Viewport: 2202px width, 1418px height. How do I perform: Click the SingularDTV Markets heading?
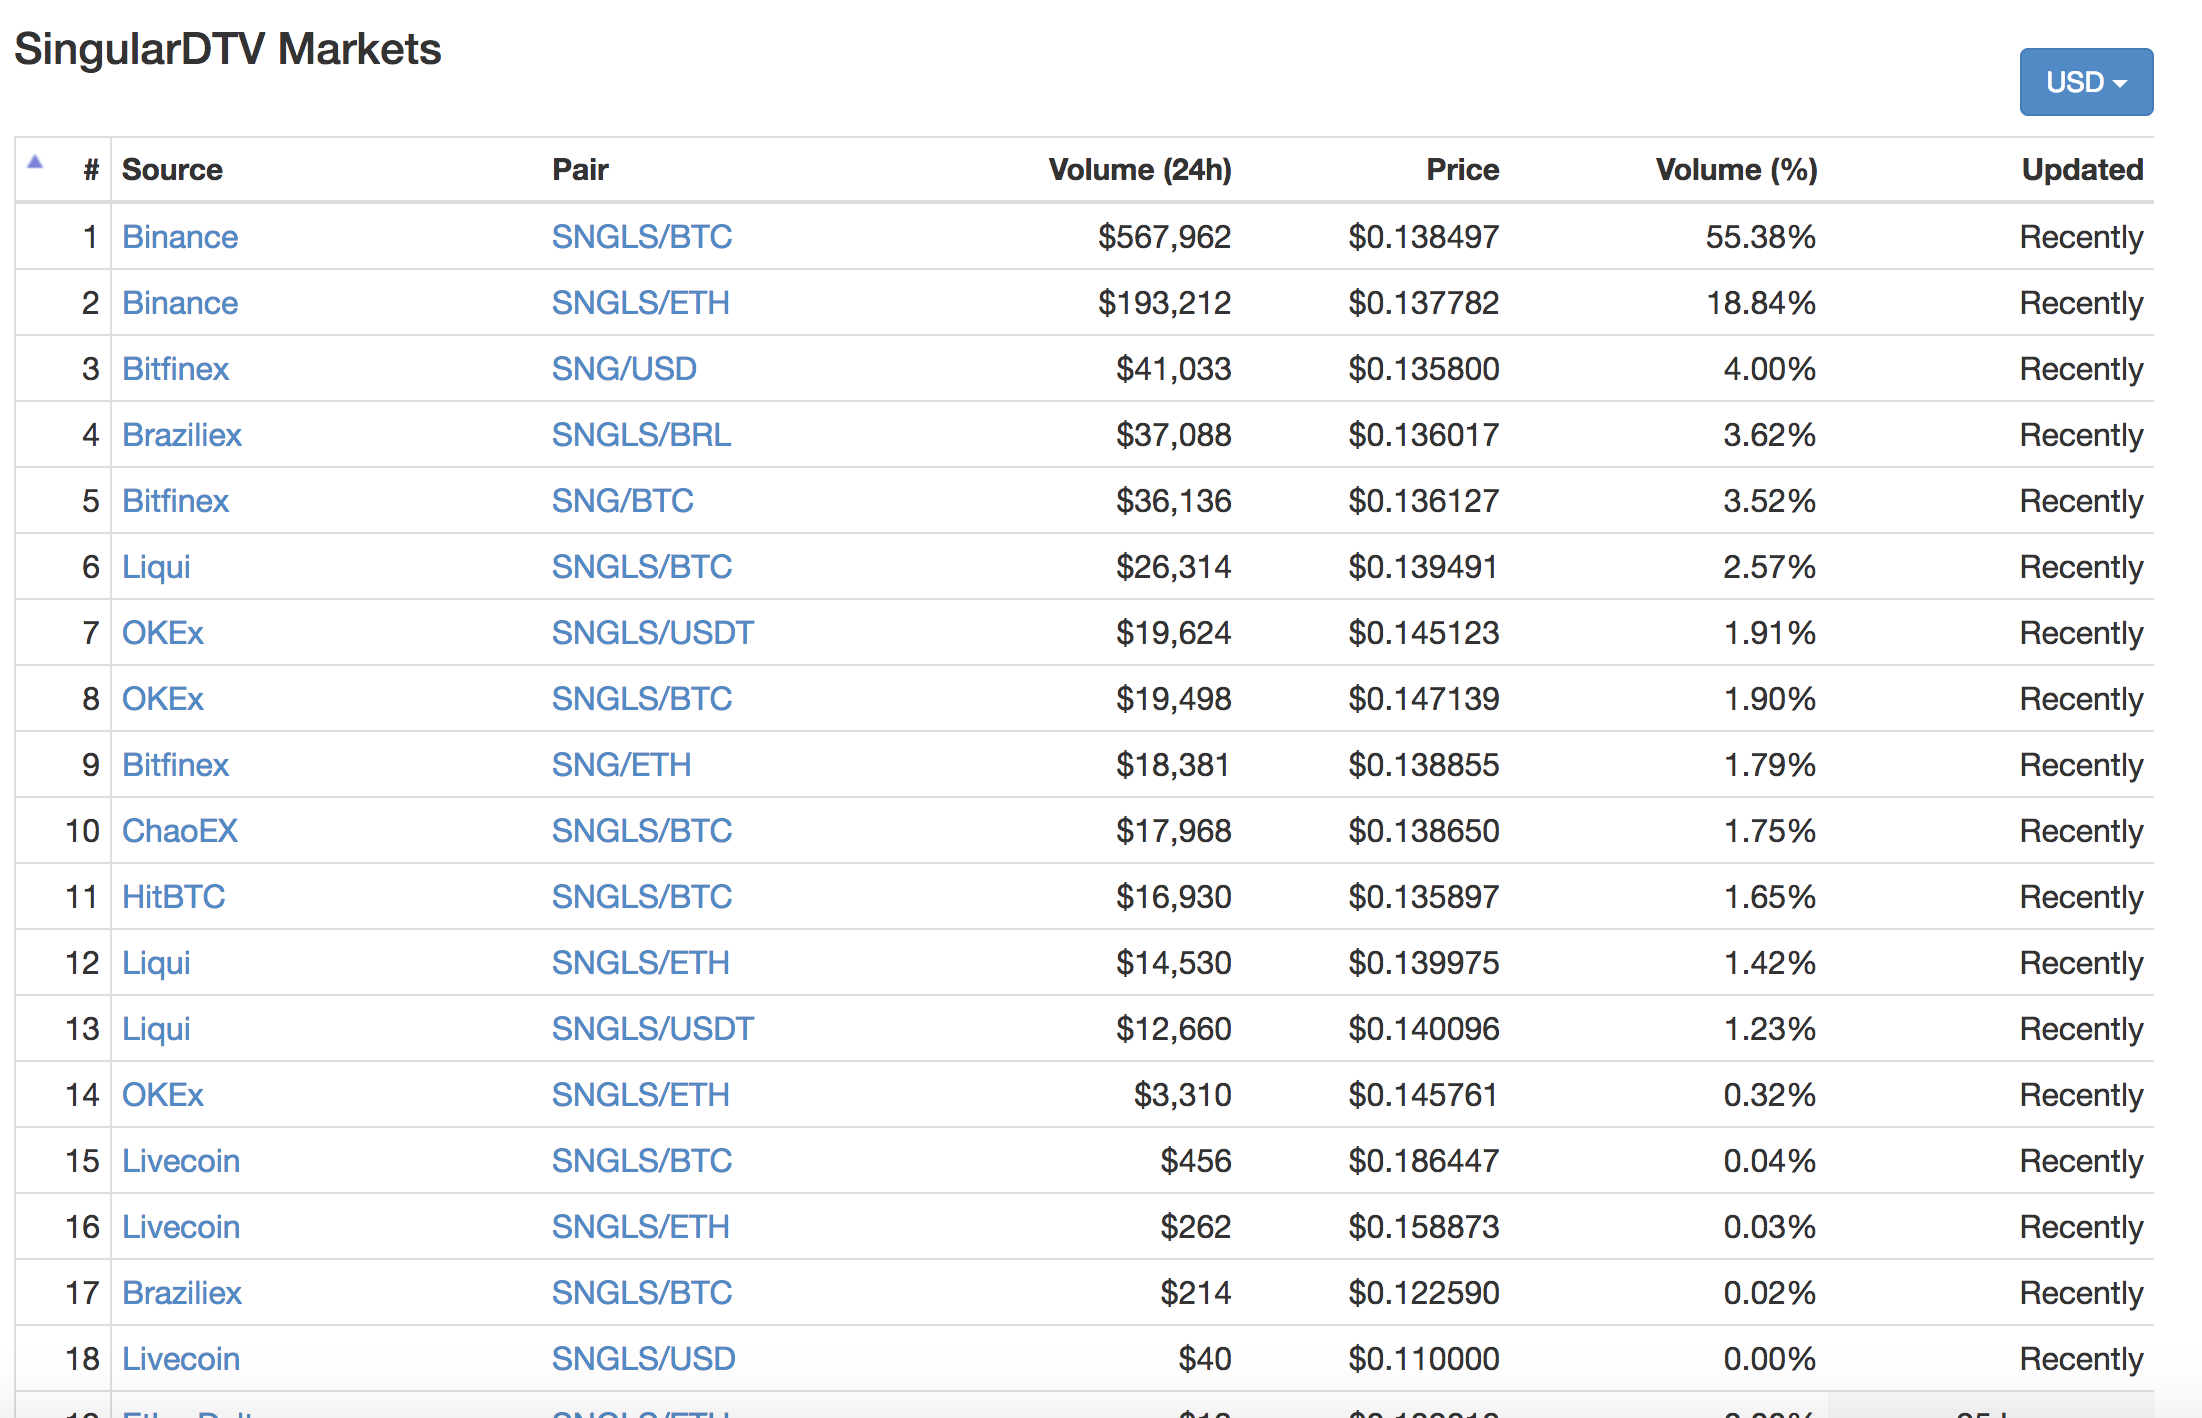click(228, 49)
